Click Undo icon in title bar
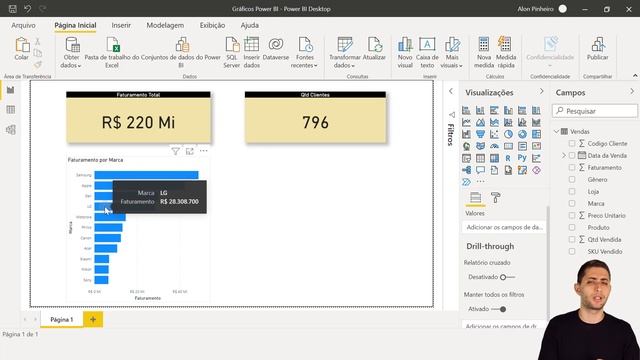Image resolution: width=640 pixels, height=360 pixels. pos(27,9)
